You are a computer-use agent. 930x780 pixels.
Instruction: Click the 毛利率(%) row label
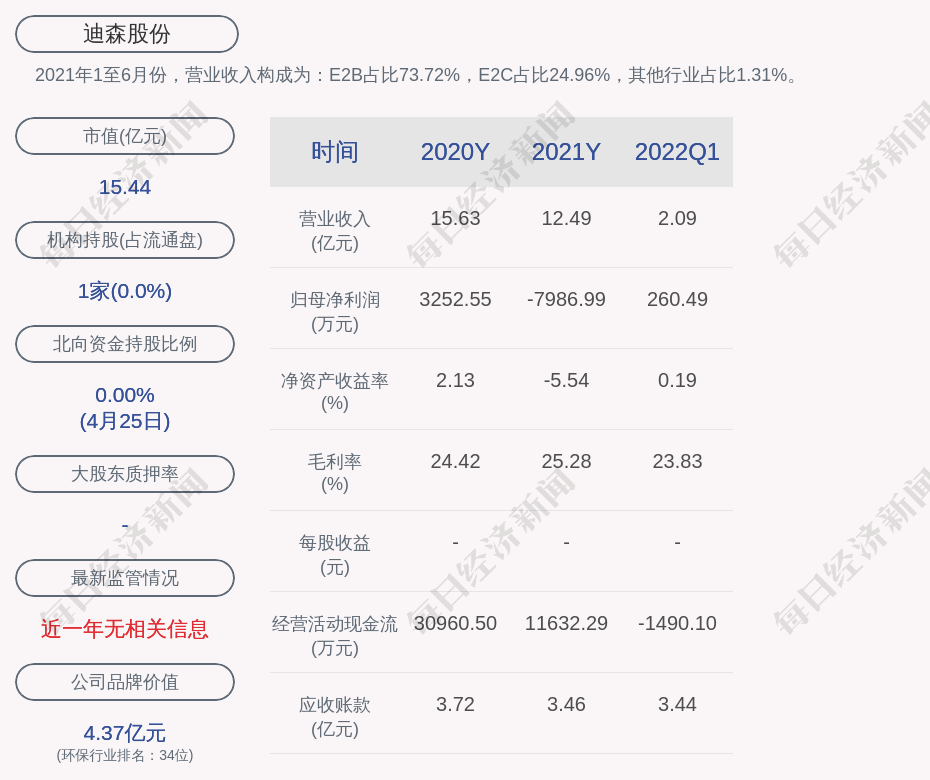335,473
